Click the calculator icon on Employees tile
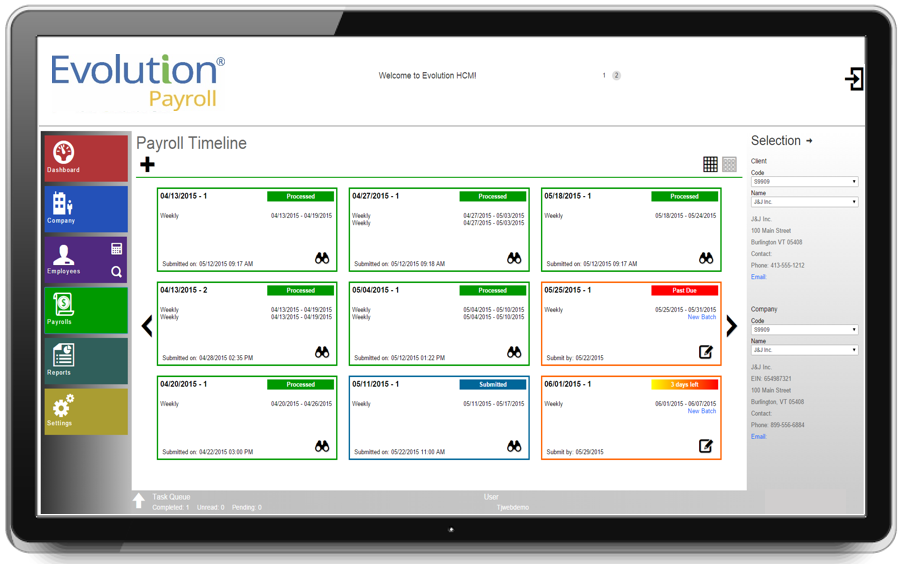Viewport: 902px width, 567px height. coord(116,248)
